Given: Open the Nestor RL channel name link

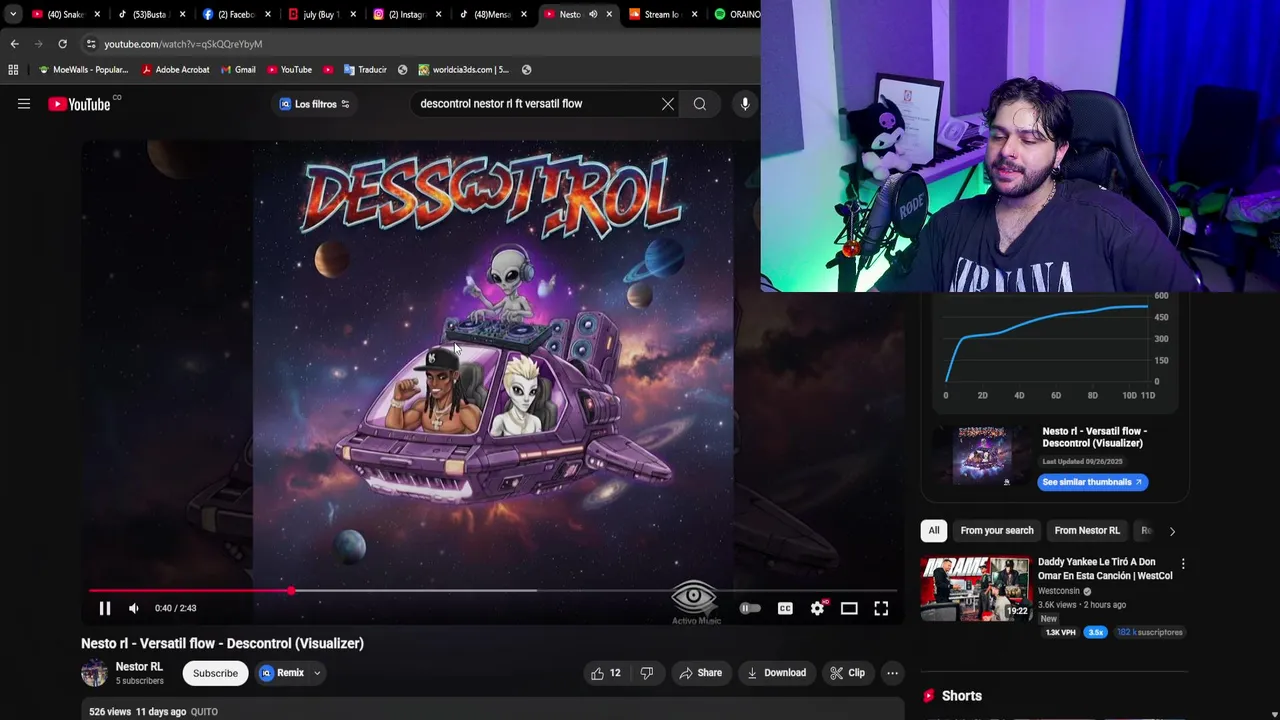Looking at the screenshot, I should (x=139, y=667).
